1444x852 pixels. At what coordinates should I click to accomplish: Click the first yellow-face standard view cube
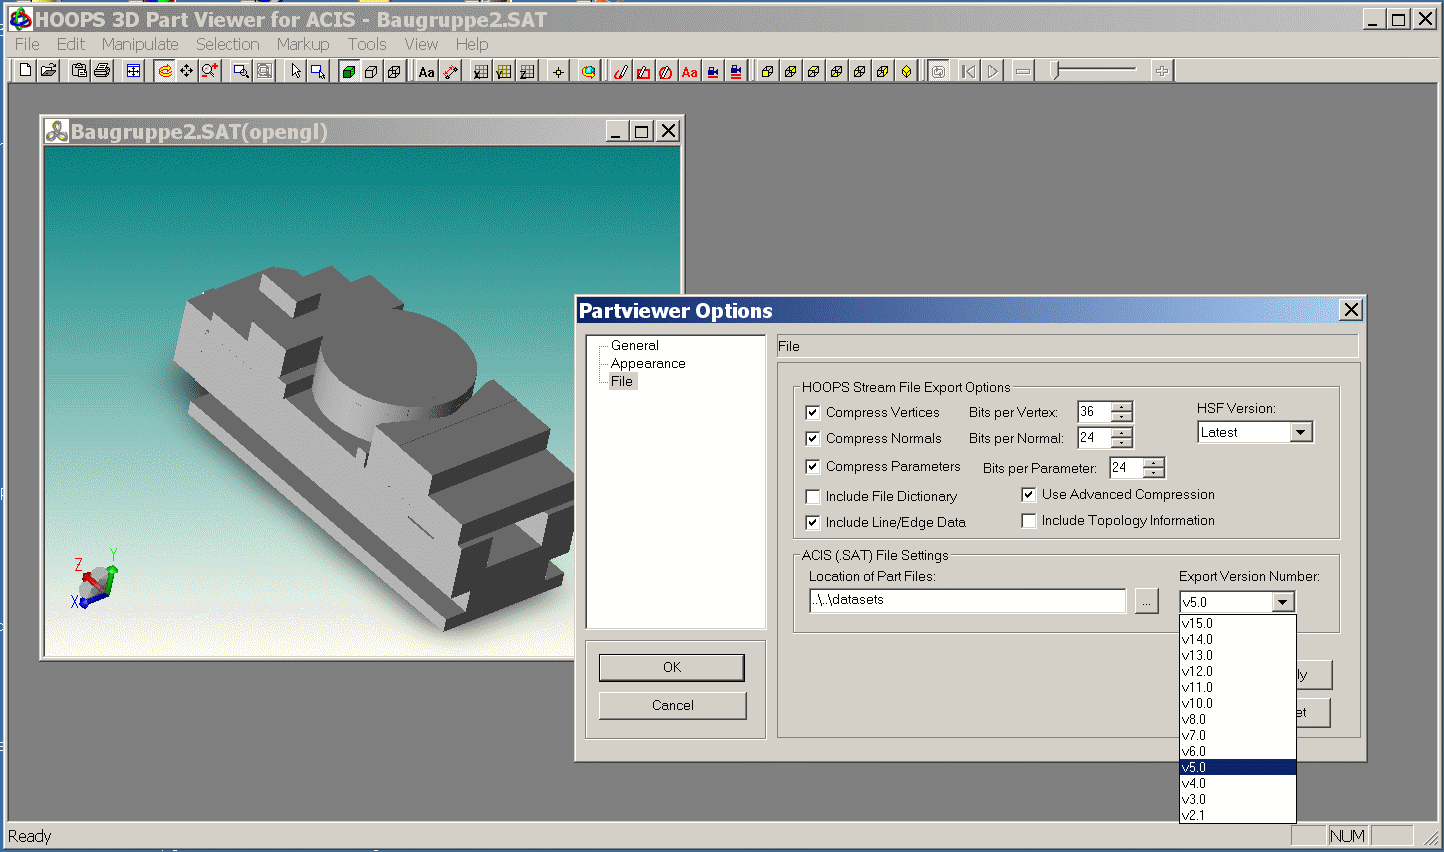tap(767, 71)
